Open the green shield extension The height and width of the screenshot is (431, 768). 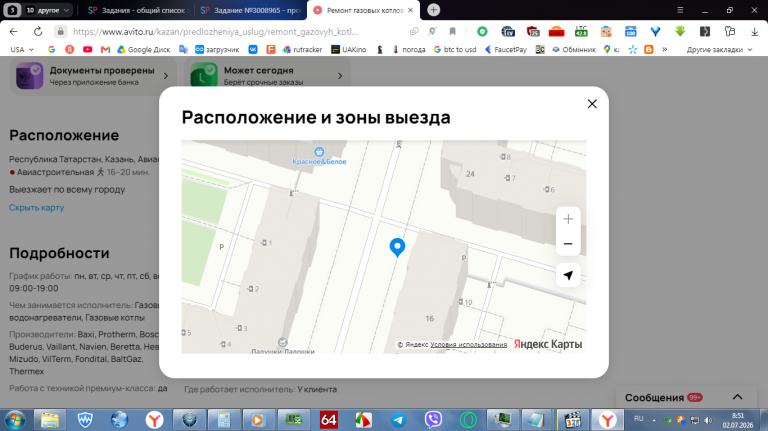tap(482, 31)
